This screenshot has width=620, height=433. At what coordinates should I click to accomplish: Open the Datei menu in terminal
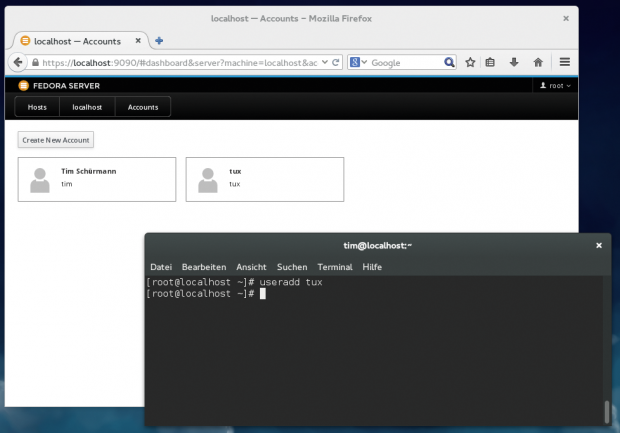(160, 267)
